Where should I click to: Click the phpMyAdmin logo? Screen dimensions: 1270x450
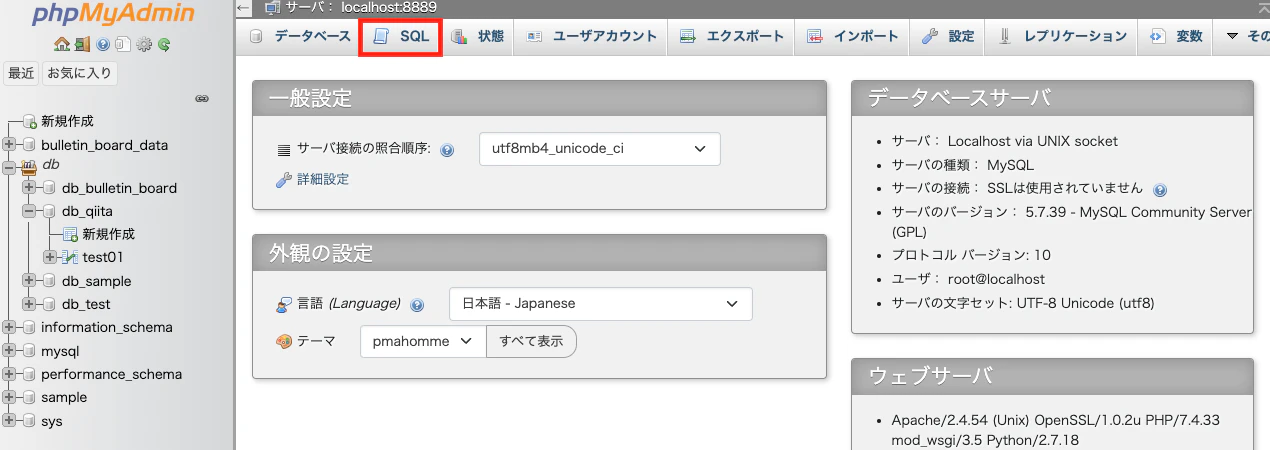click(113, 14)
